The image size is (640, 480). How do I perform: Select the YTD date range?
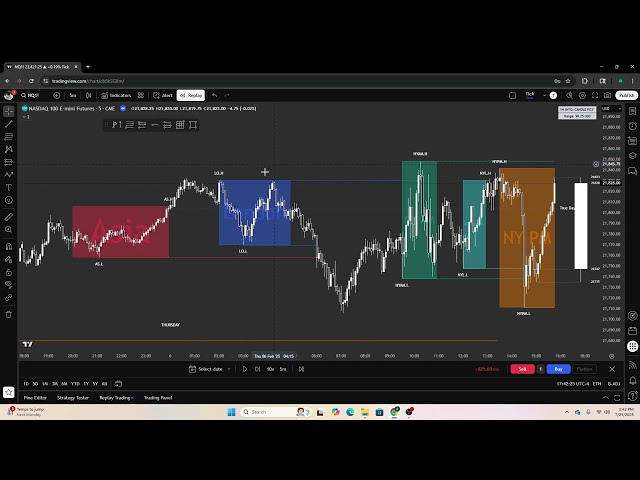click(75, 384)
